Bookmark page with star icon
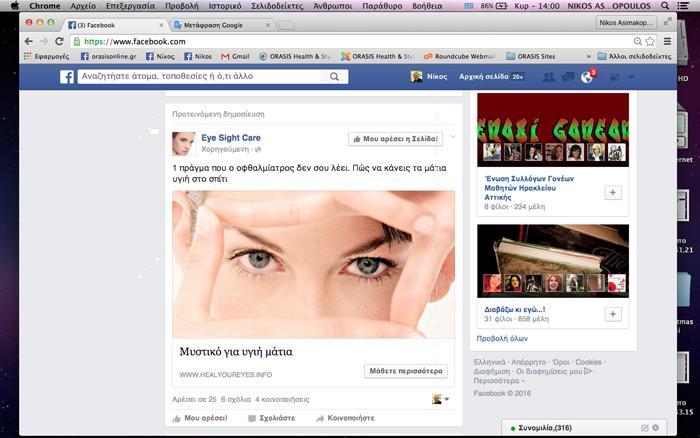Viewport: 700px width, 438px height. pos(650,42)
